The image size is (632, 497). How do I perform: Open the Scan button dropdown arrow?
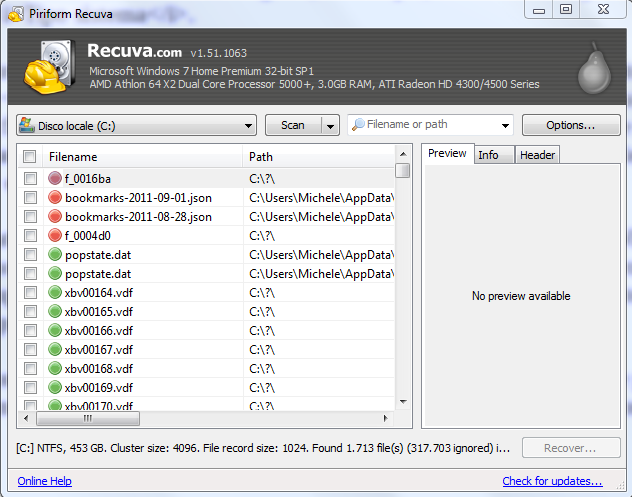tap(331, 126)
